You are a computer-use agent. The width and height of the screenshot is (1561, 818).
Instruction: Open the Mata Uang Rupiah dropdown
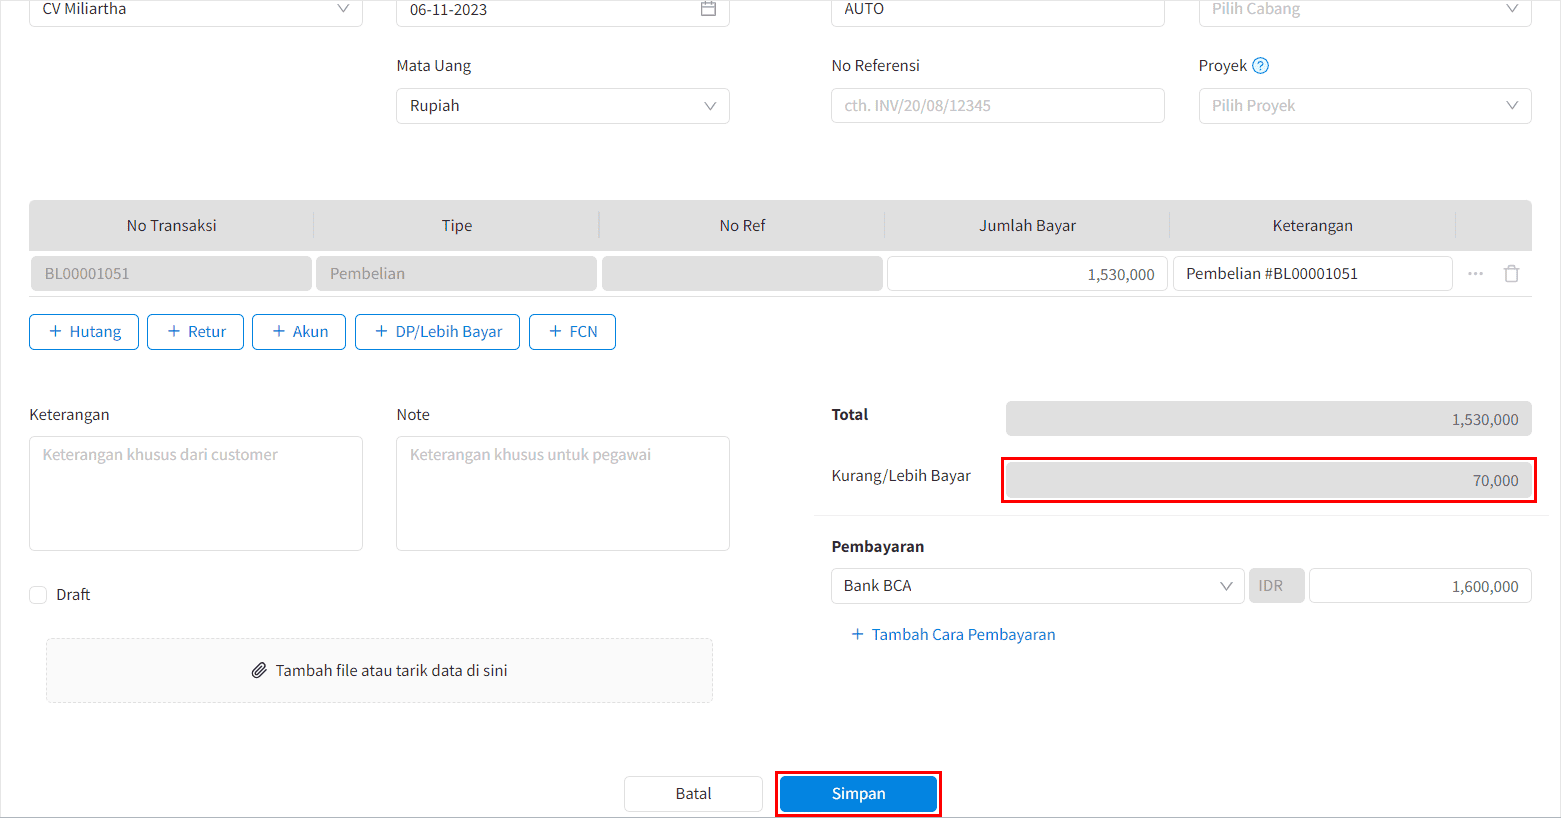[x=563, y=106]
